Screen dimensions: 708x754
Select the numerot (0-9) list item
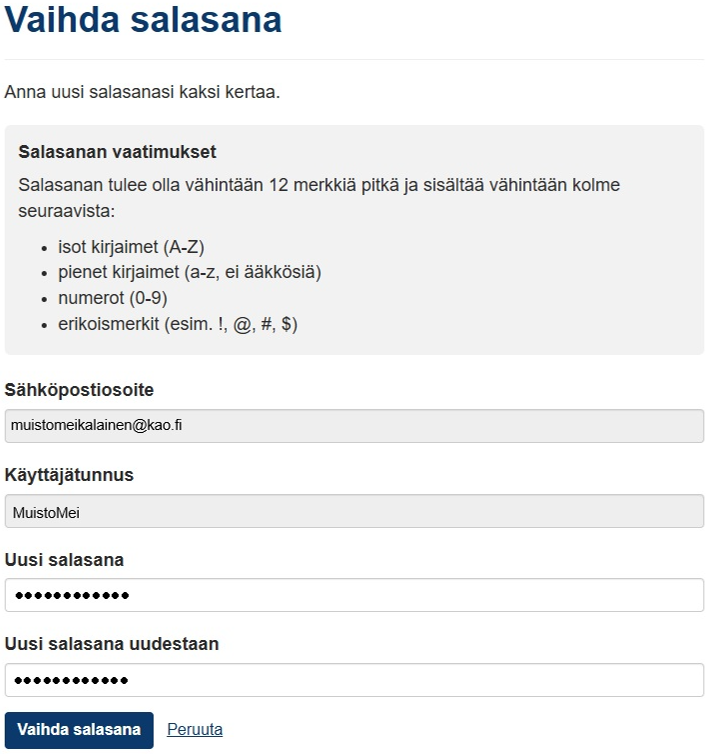click(x=113, y=298)
